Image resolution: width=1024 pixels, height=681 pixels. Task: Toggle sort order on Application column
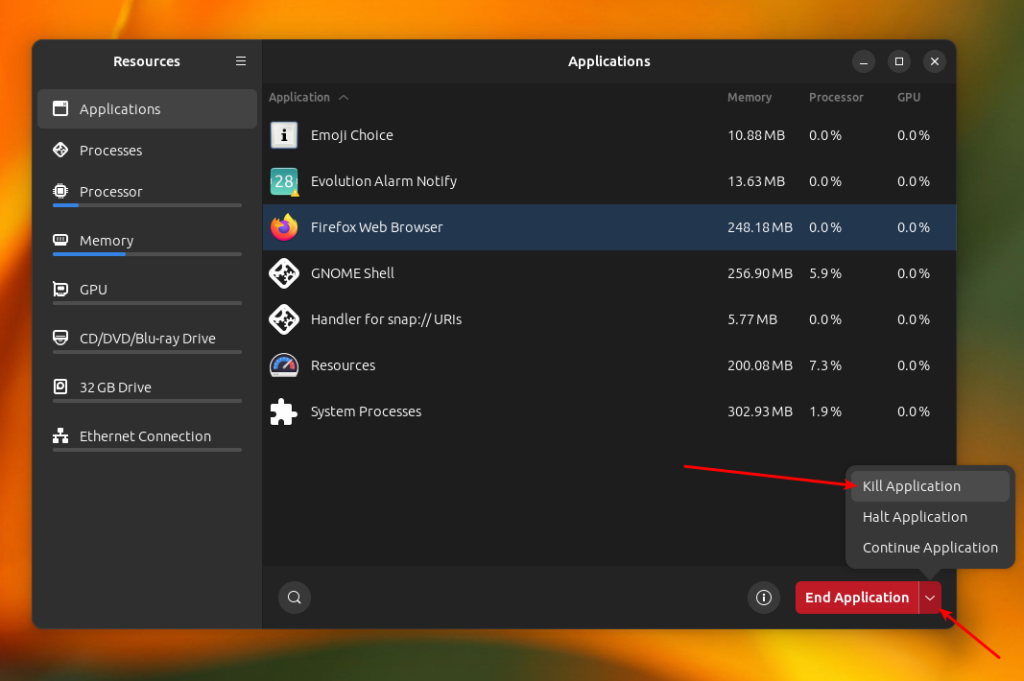pyautogui.click(x=308, y=97)
